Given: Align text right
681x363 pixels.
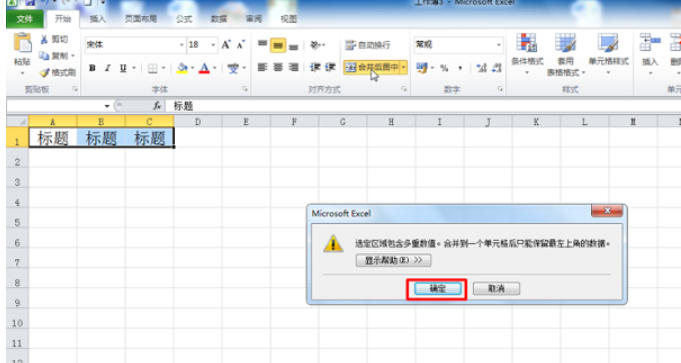Looking at the screenshot, I should [294, 67].
